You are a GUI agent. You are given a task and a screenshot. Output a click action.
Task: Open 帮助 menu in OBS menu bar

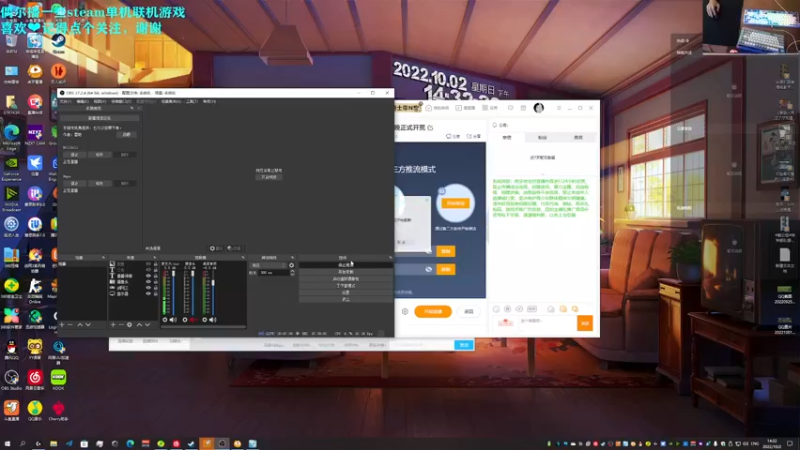point(209,101)
